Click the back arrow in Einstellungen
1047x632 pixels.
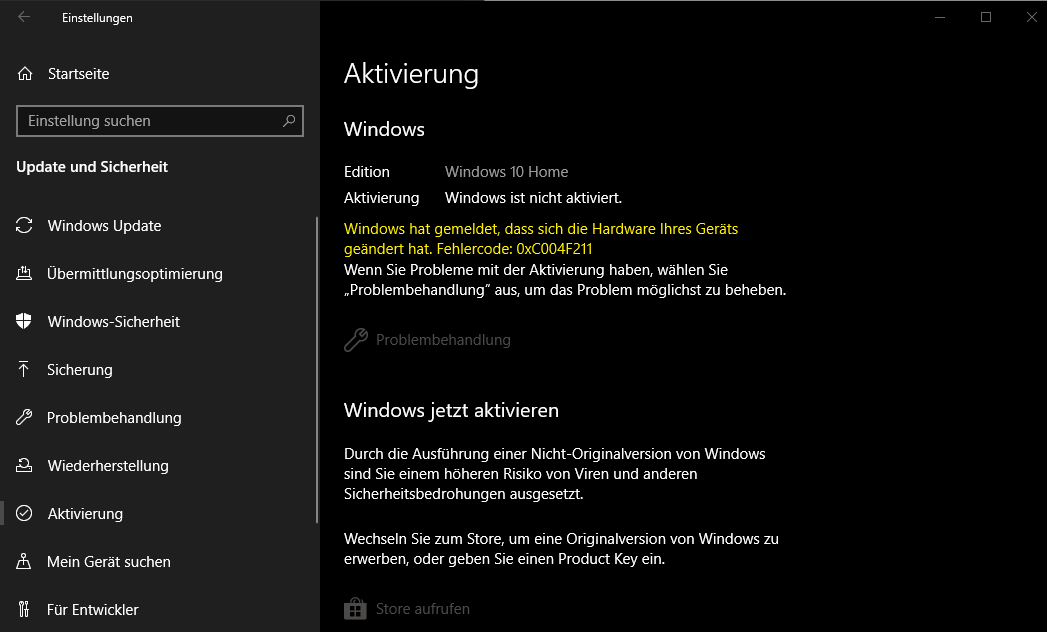pyautogui.click(x=21, y=17)
